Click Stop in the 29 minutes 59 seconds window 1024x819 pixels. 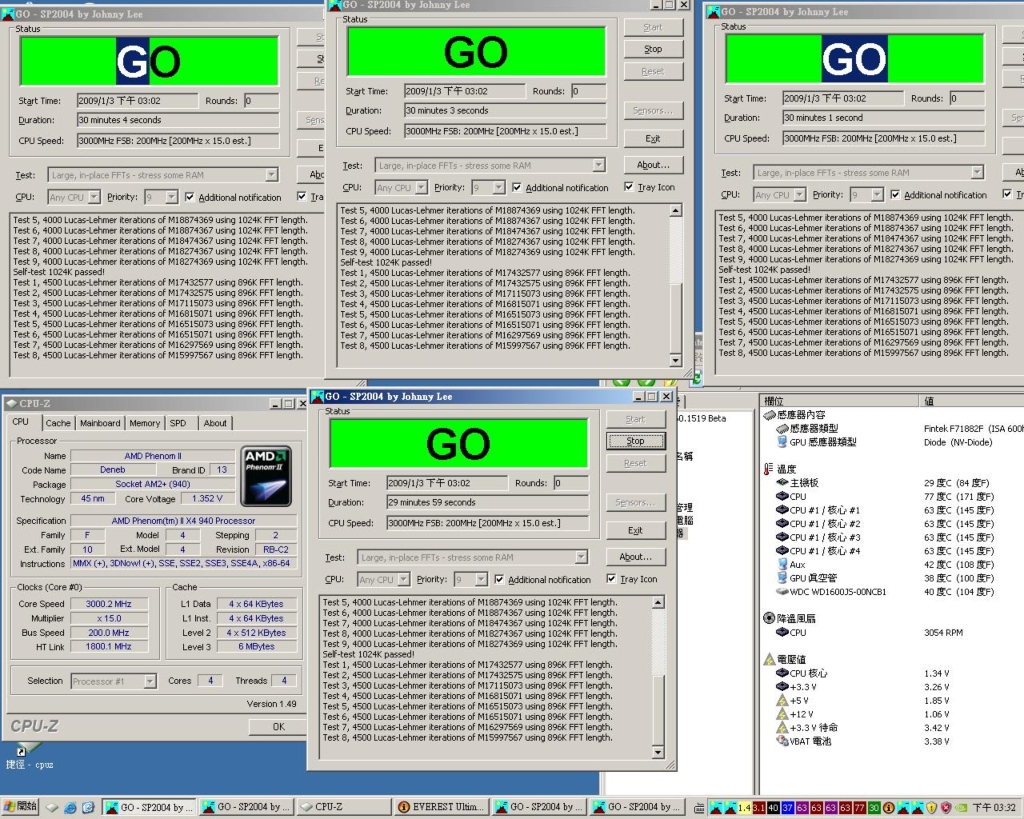[x=635, y=441]
